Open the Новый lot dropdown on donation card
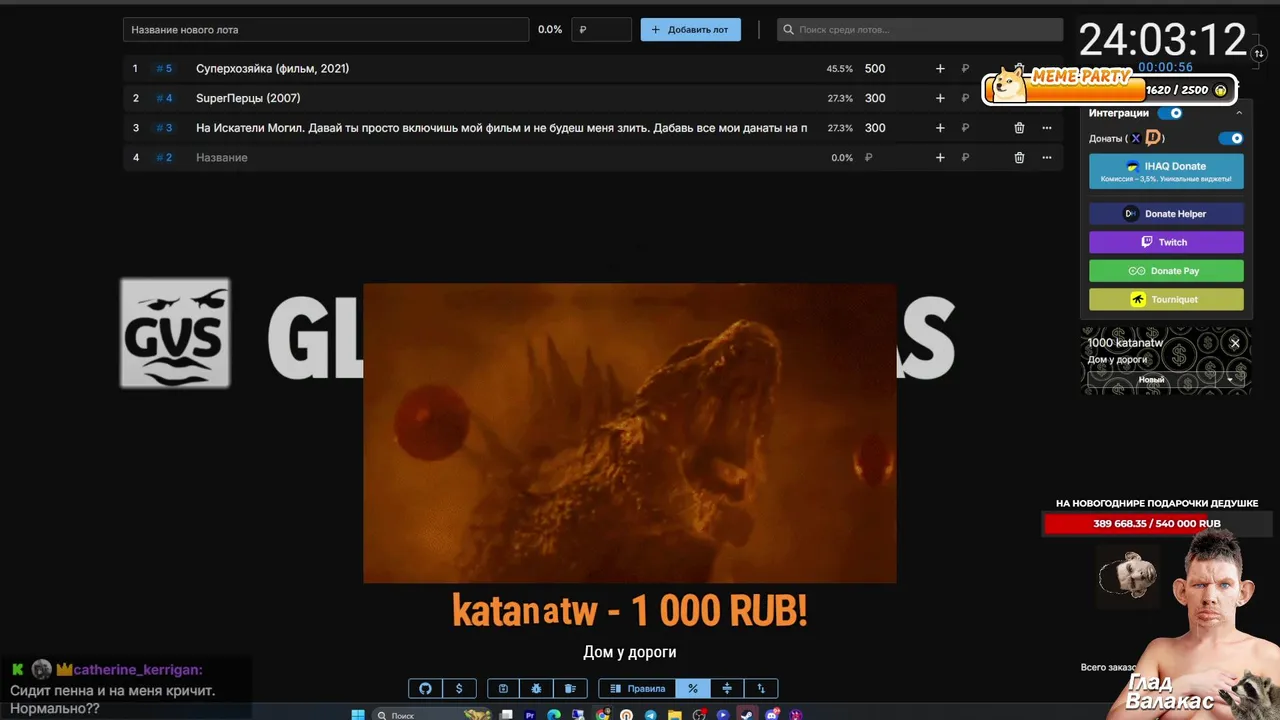1280x720 pixels. [1230, 380]
